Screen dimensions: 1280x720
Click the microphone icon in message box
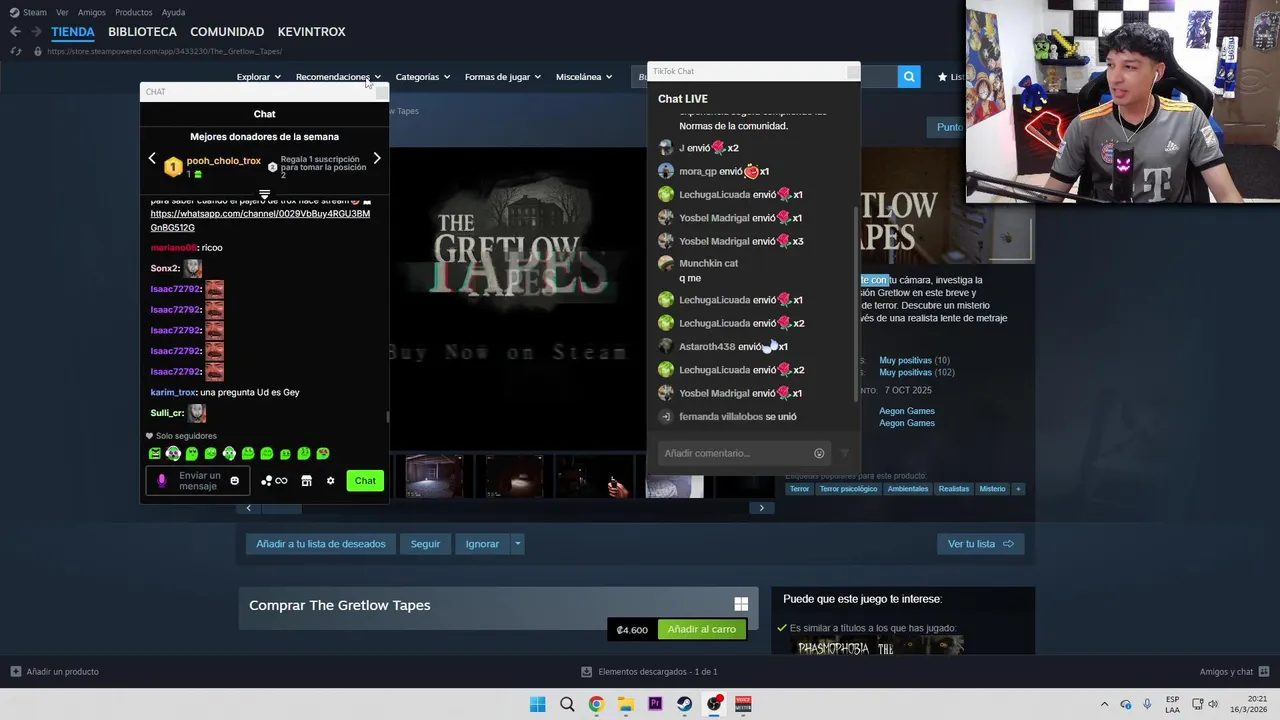click(162, 481)
